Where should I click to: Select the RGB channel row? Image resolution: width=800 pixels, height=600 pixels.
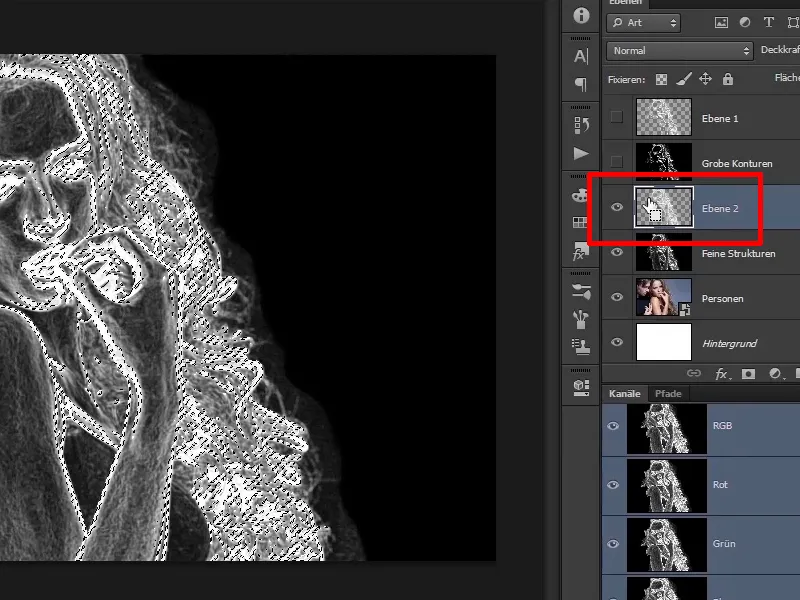pyautogui.click(x=701, y=429)
